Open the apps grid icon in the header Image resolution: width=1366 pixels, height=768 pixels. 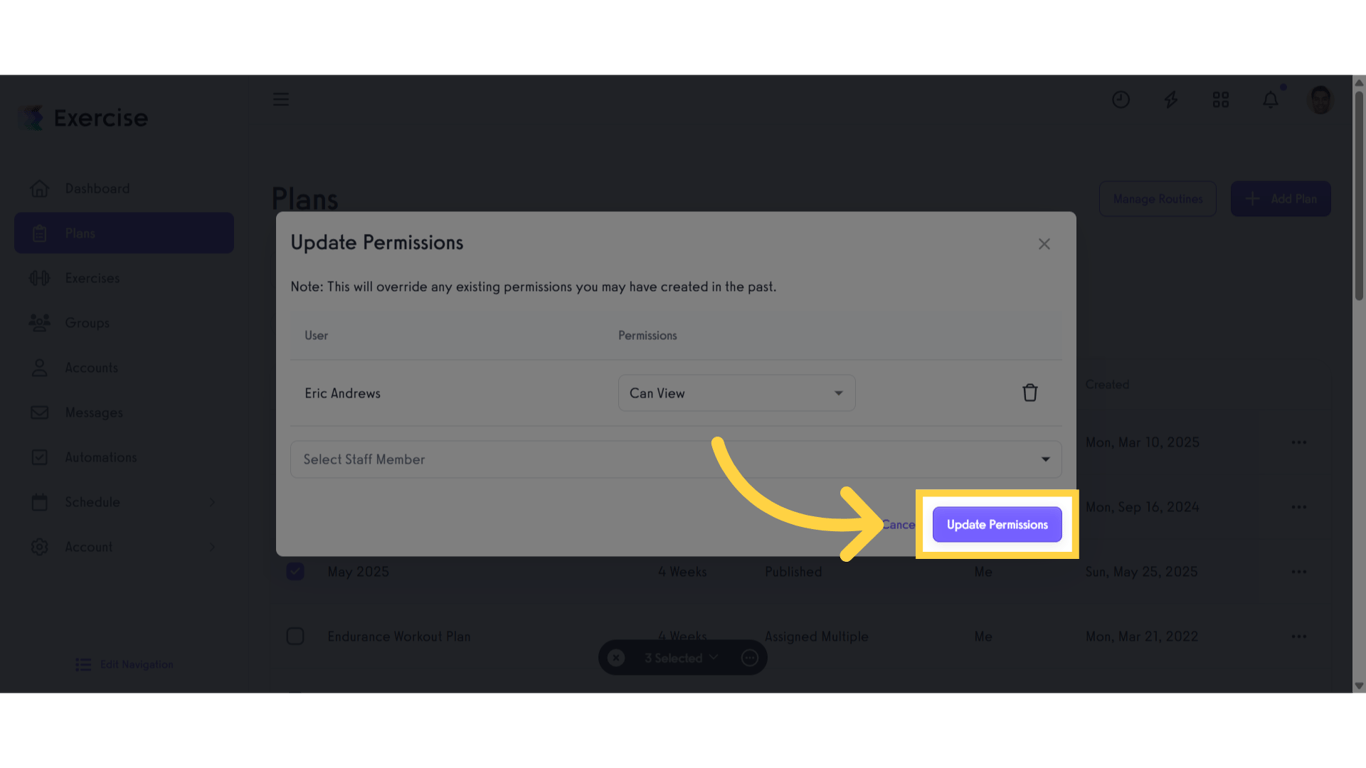point(1220,99)
